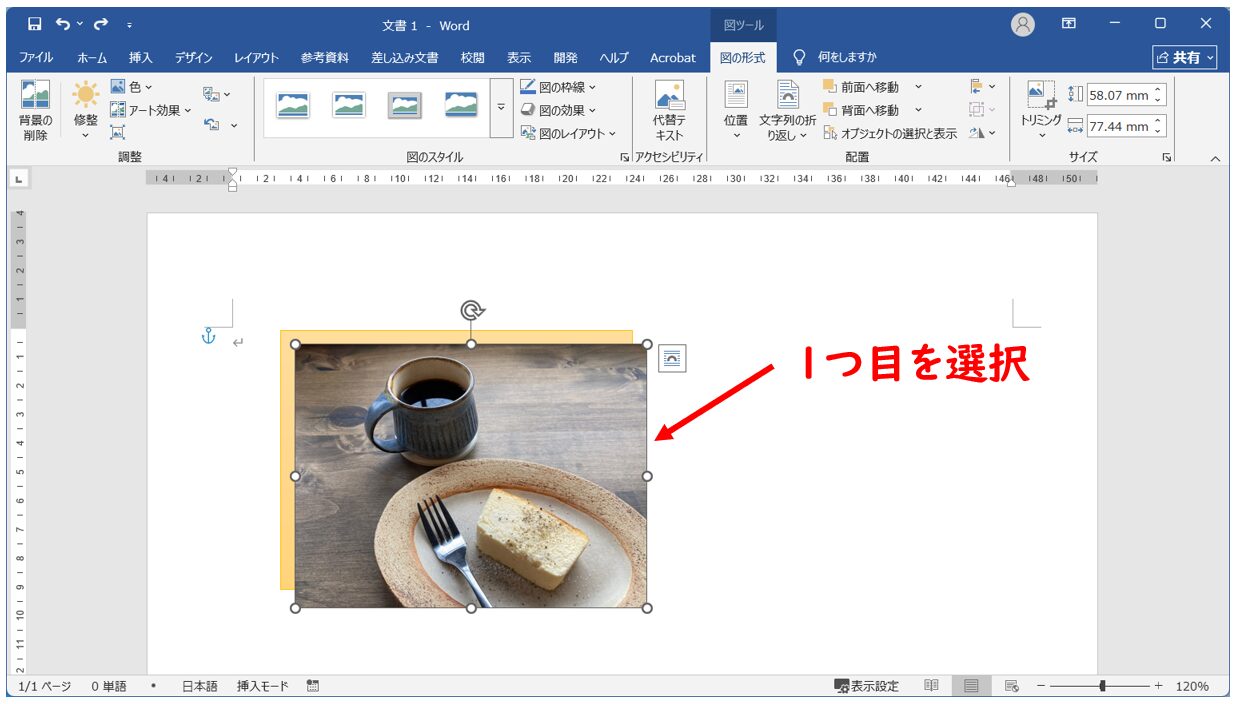Open the 図のスタイル dialog launcher
Viewport: 1236px width, 704px height.
point(624,157)
